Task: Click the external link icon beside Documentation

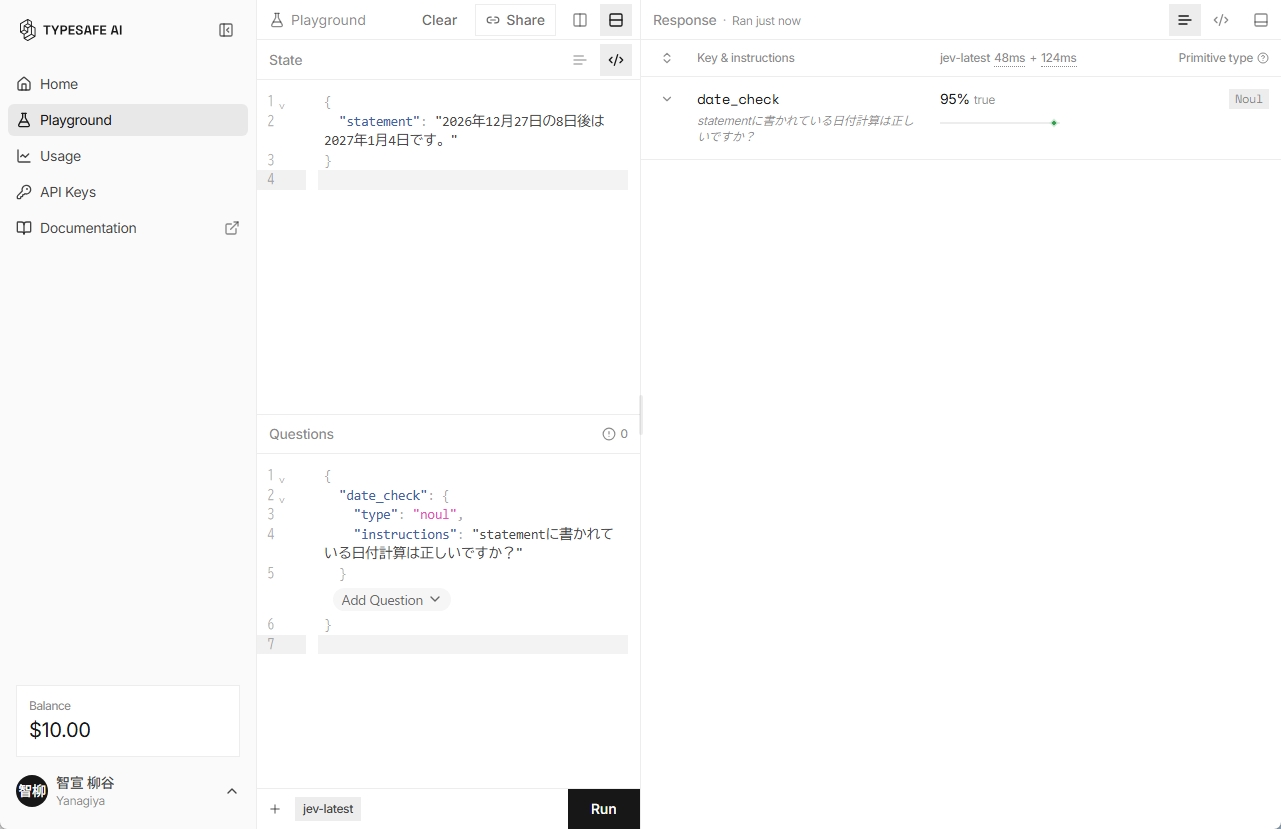Action: 232,228
